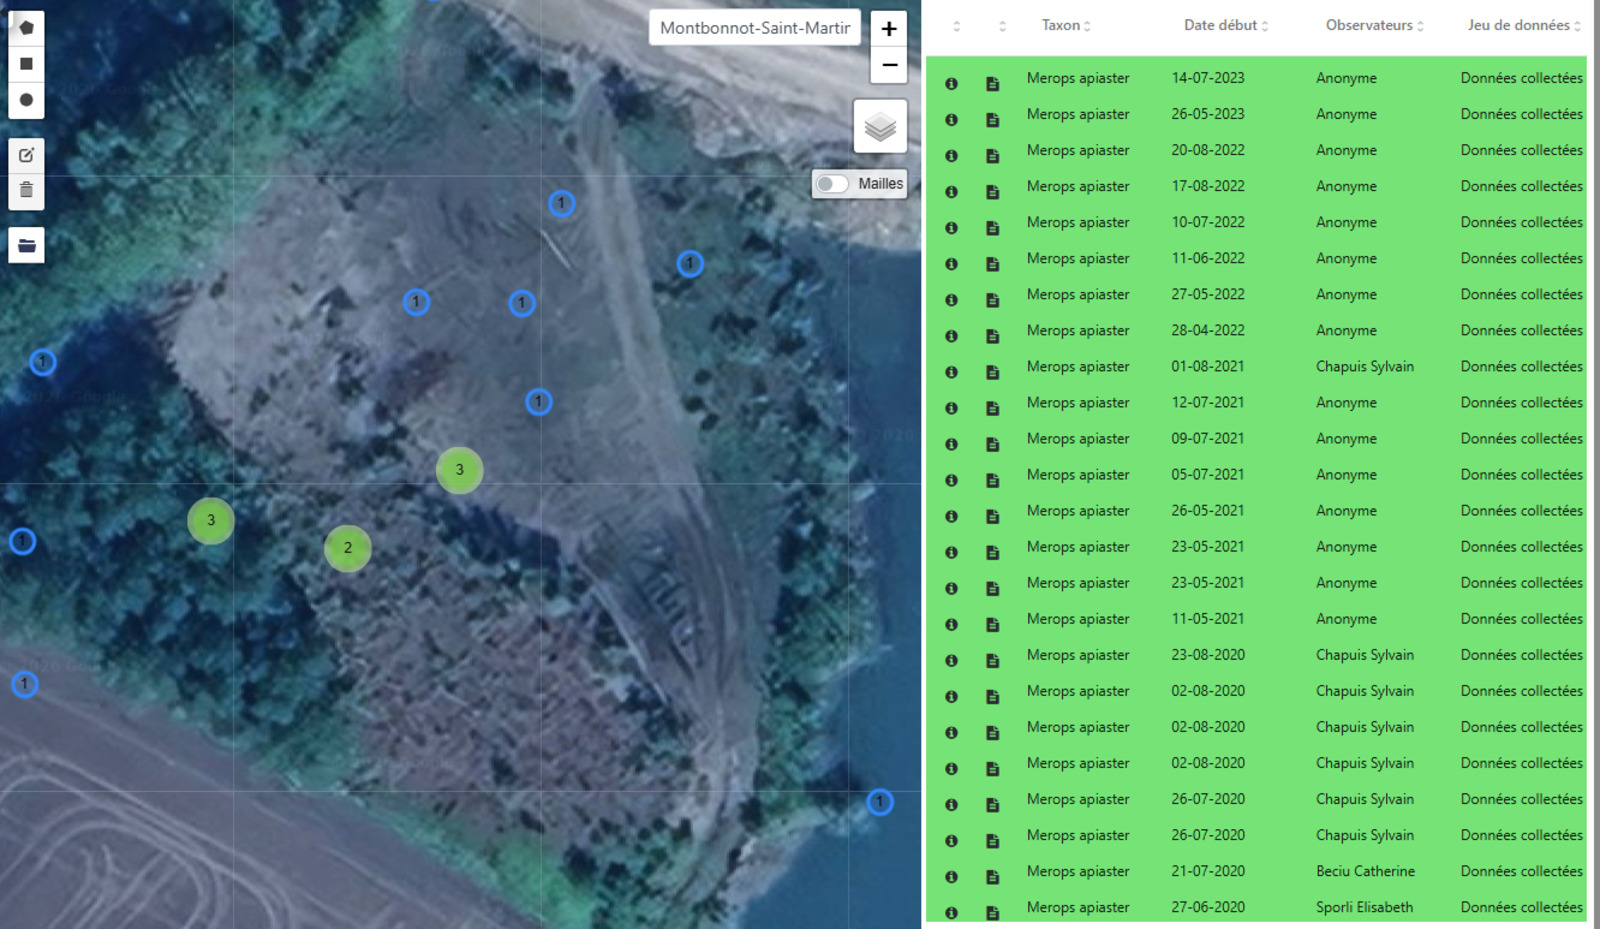Click the Montbonnot-Saint-Martin location search field
The height and width of the screenshot is (929, 1600).
[x=754, y=28]
